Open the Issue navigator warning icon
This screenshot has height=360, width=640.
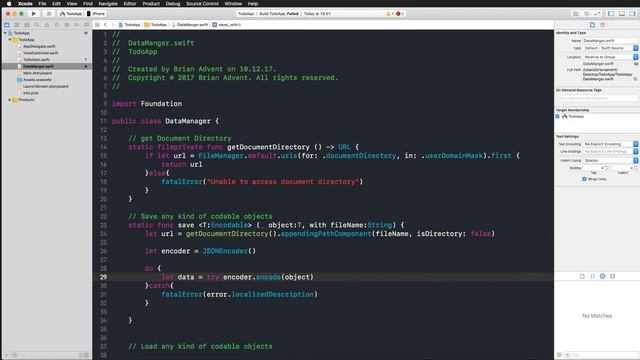(47, 25)
